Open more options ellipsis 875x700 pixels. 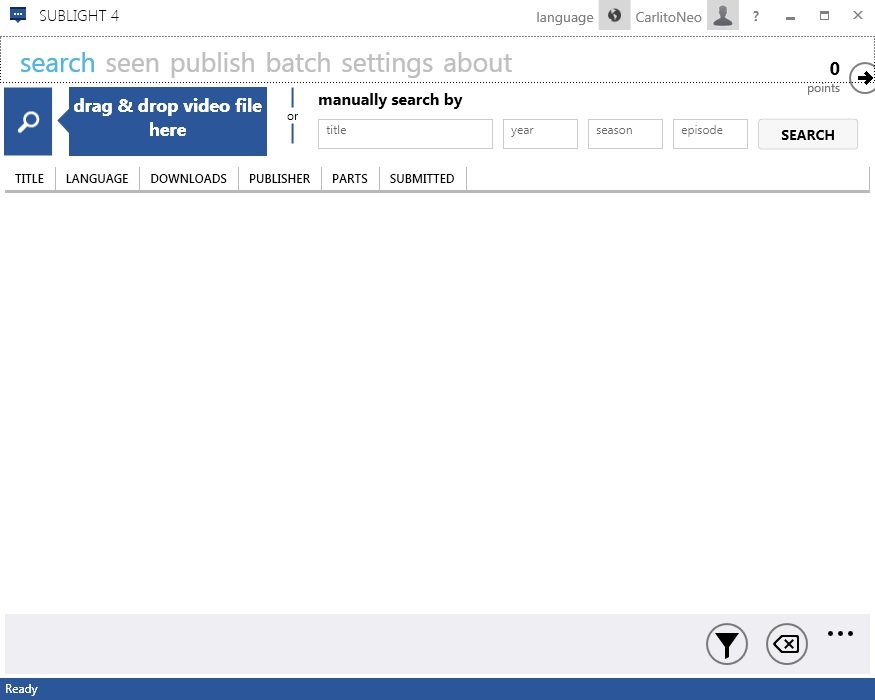click(x=840, y=634)
